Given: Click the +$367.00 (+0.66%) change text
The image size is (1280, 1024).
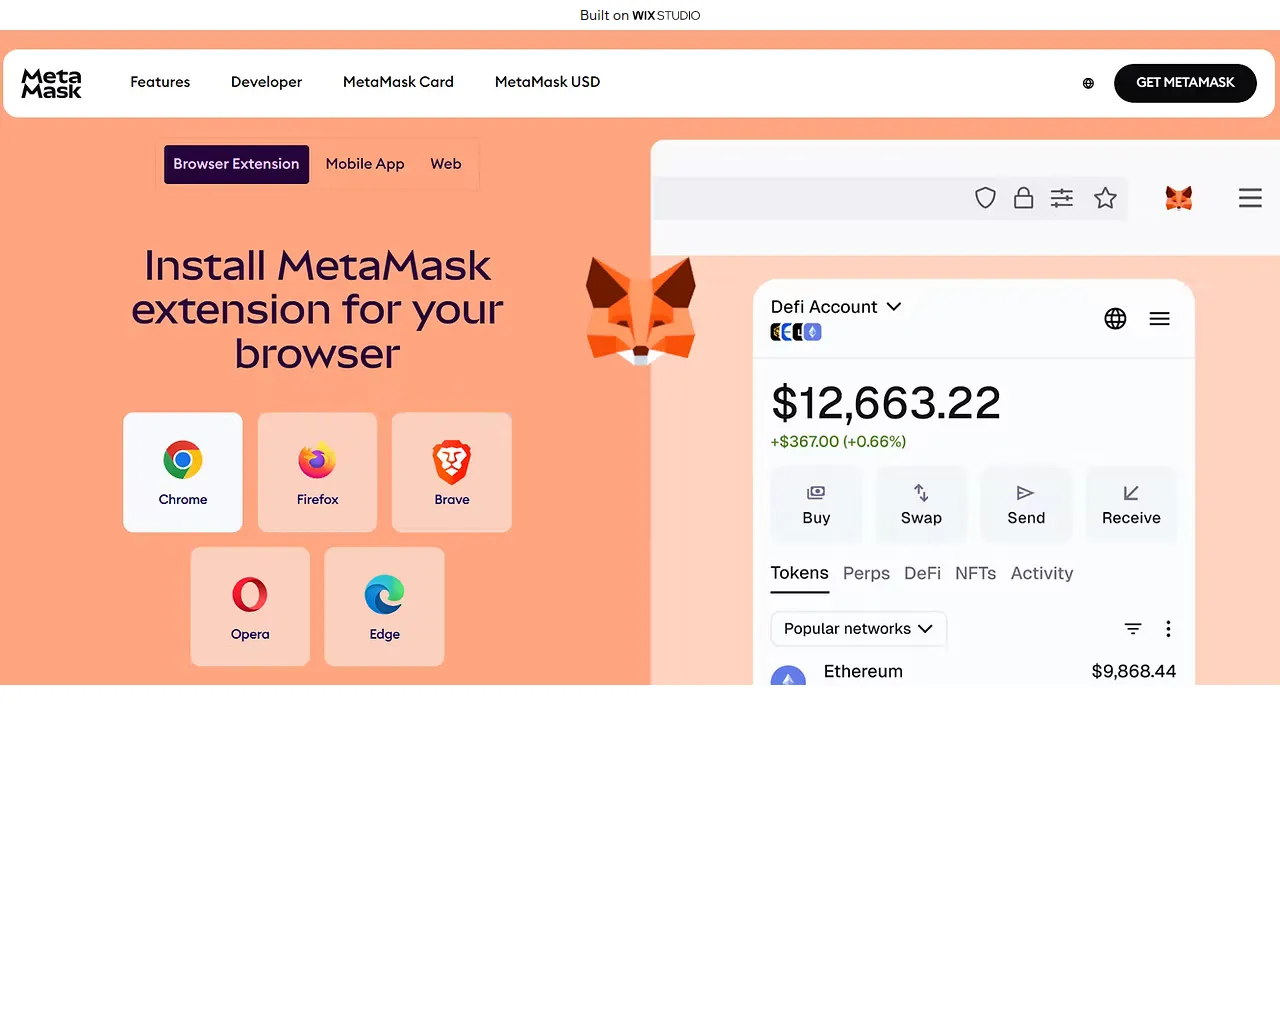Looking at the screenshot, I should [x=838, y=441].
